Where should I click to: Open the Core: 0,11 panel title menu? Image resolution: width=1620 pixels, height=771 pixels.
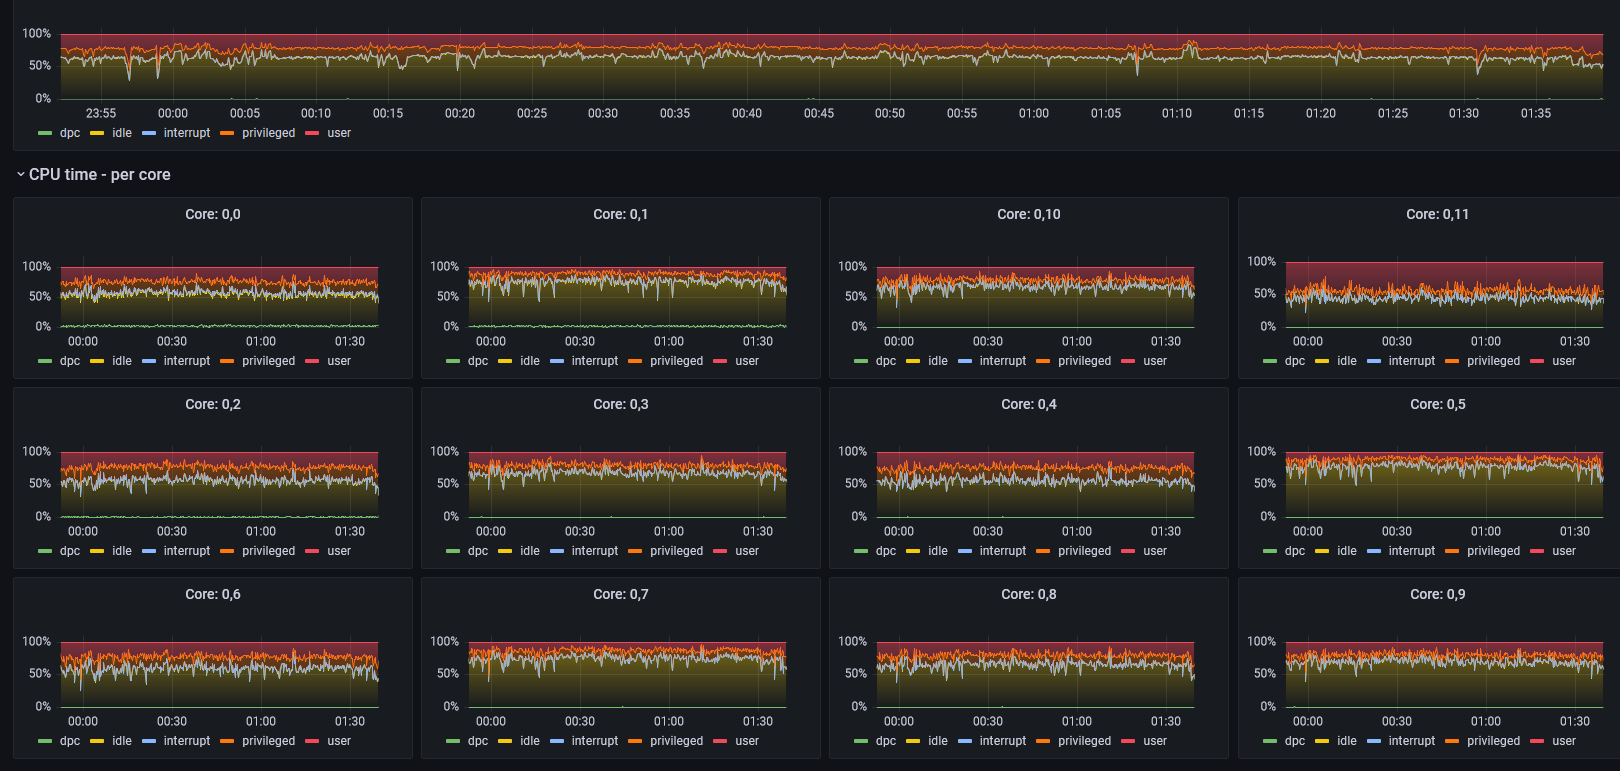click(x=1437, y=214)
